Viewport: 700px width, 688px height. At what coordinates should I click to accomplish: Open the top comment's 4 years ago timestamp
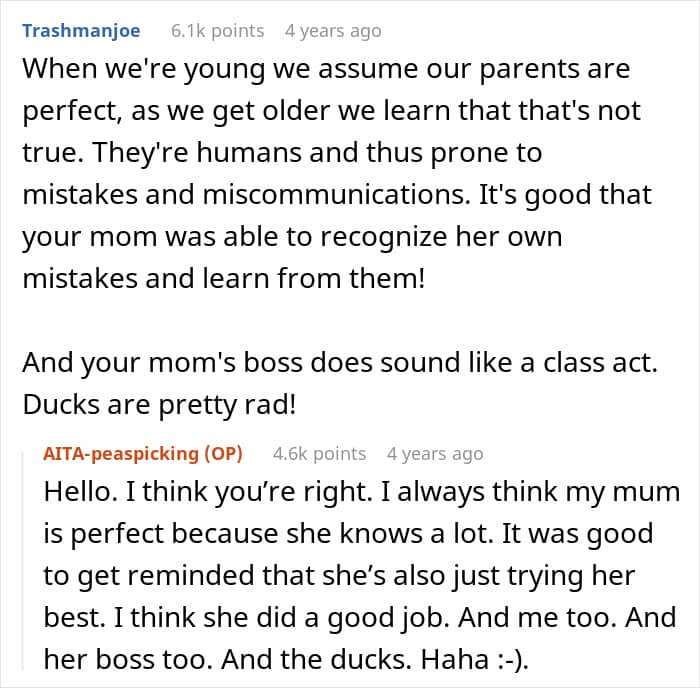pyautogui.click(x=332, y=31)
